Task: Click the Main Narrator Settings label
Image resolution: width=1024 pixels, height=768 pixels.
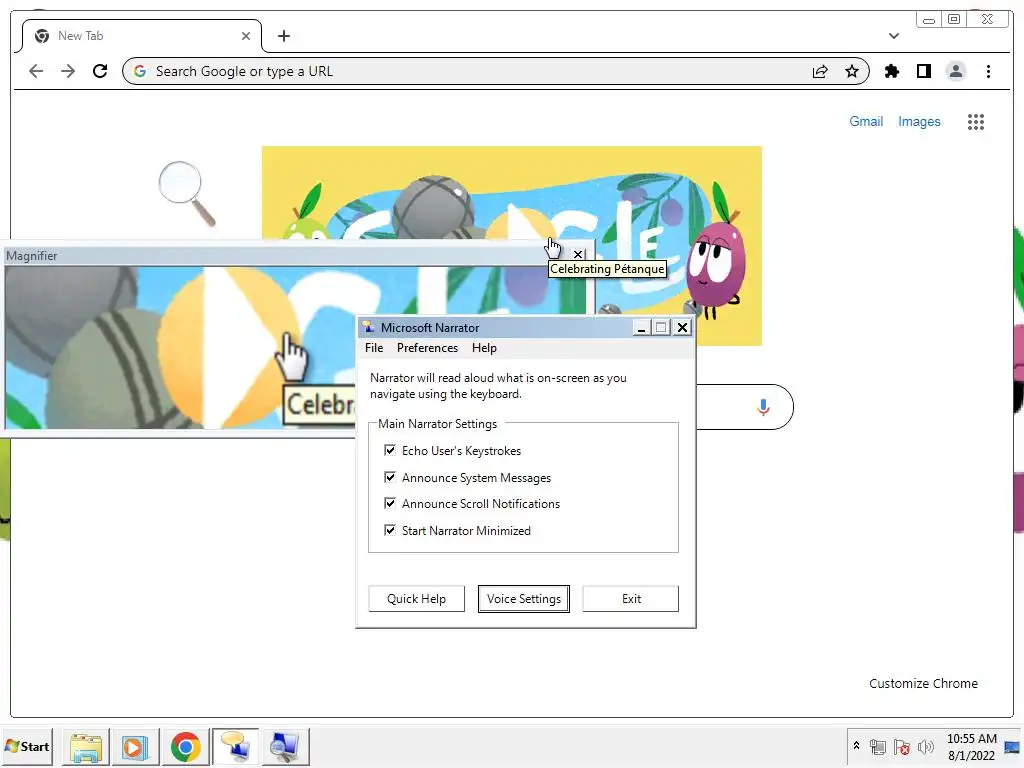Action: coord(438,424)
